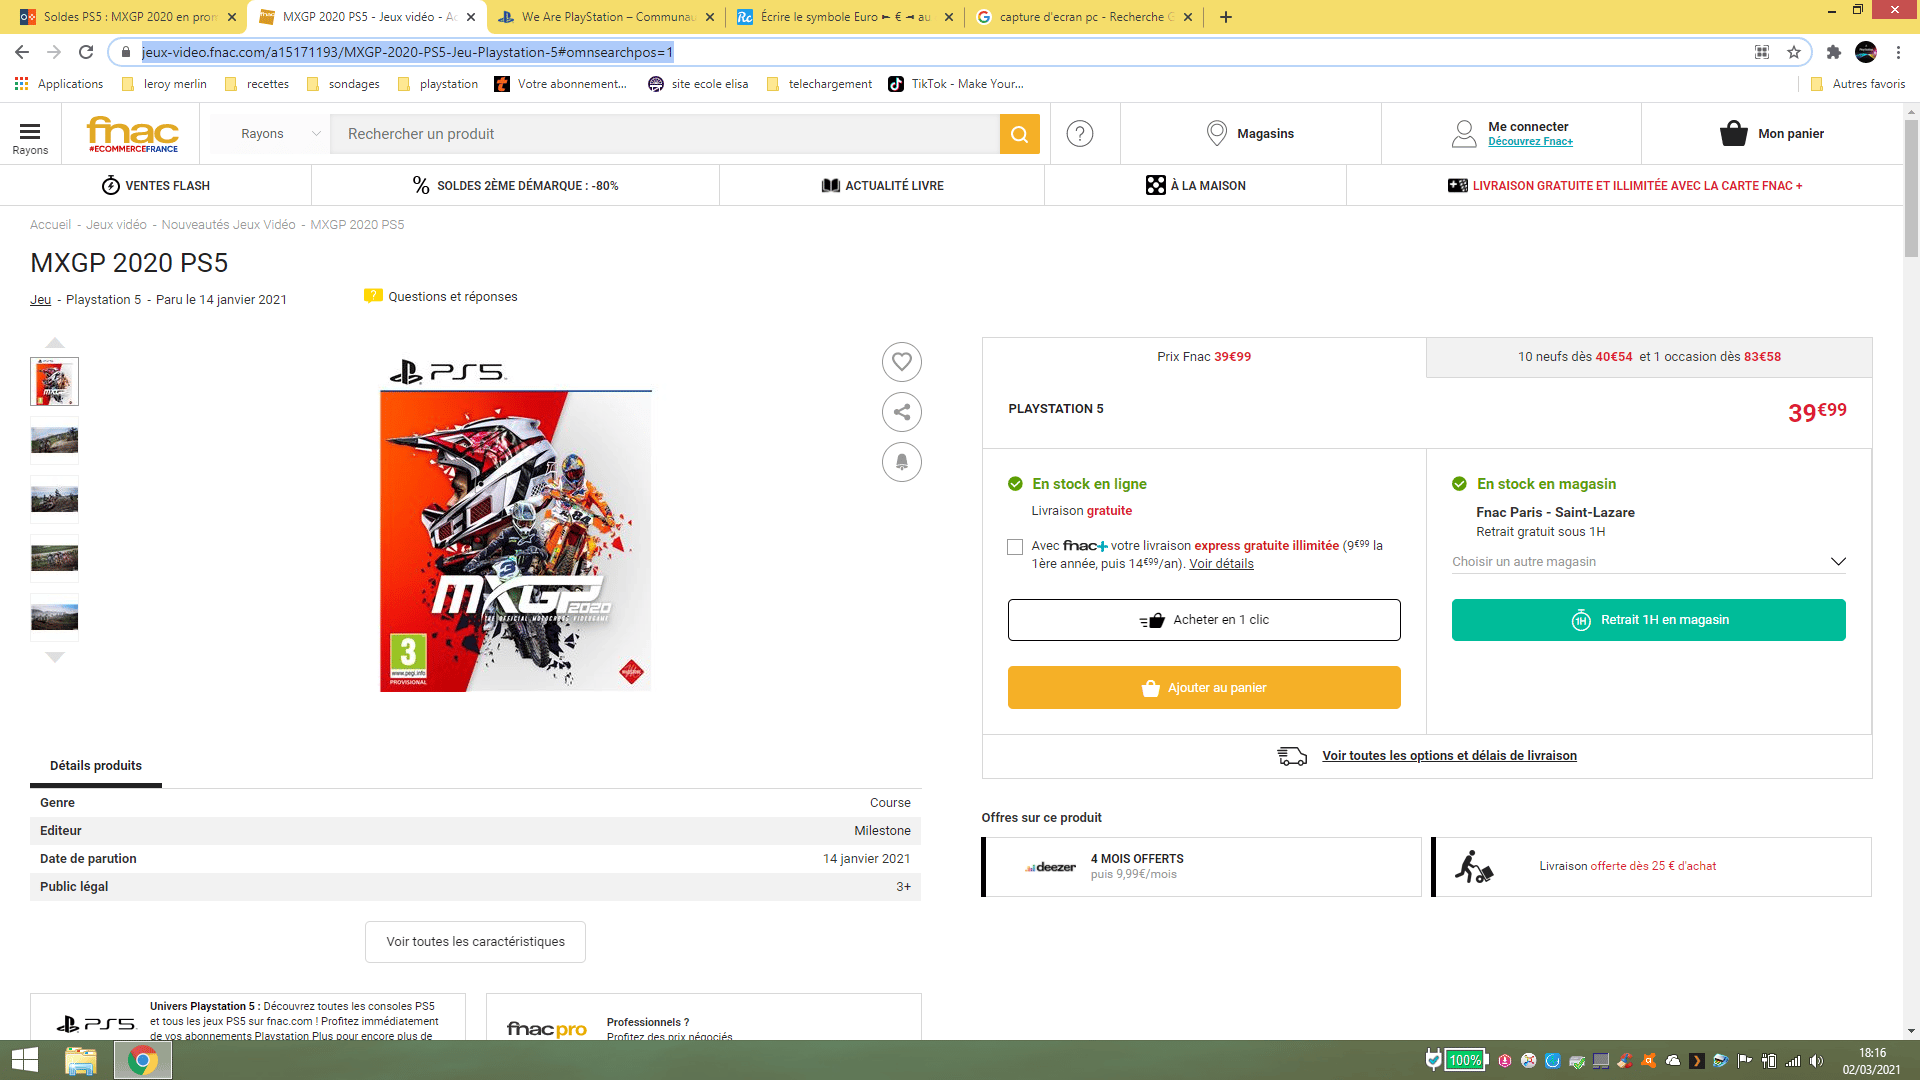This screenshot has width=1920, height=1080.
Task: Reload the page
Action: [86, 52]
